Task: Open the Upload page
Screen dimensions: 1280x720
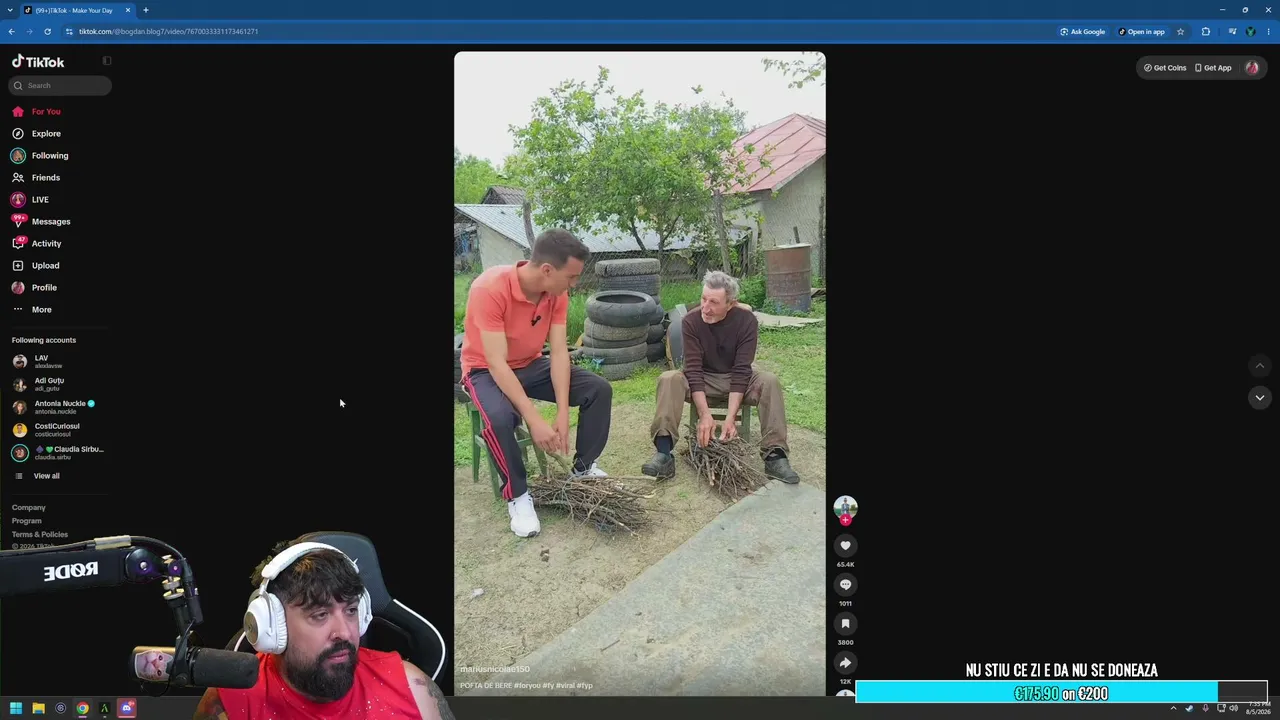Action: [x=45, y=266]
